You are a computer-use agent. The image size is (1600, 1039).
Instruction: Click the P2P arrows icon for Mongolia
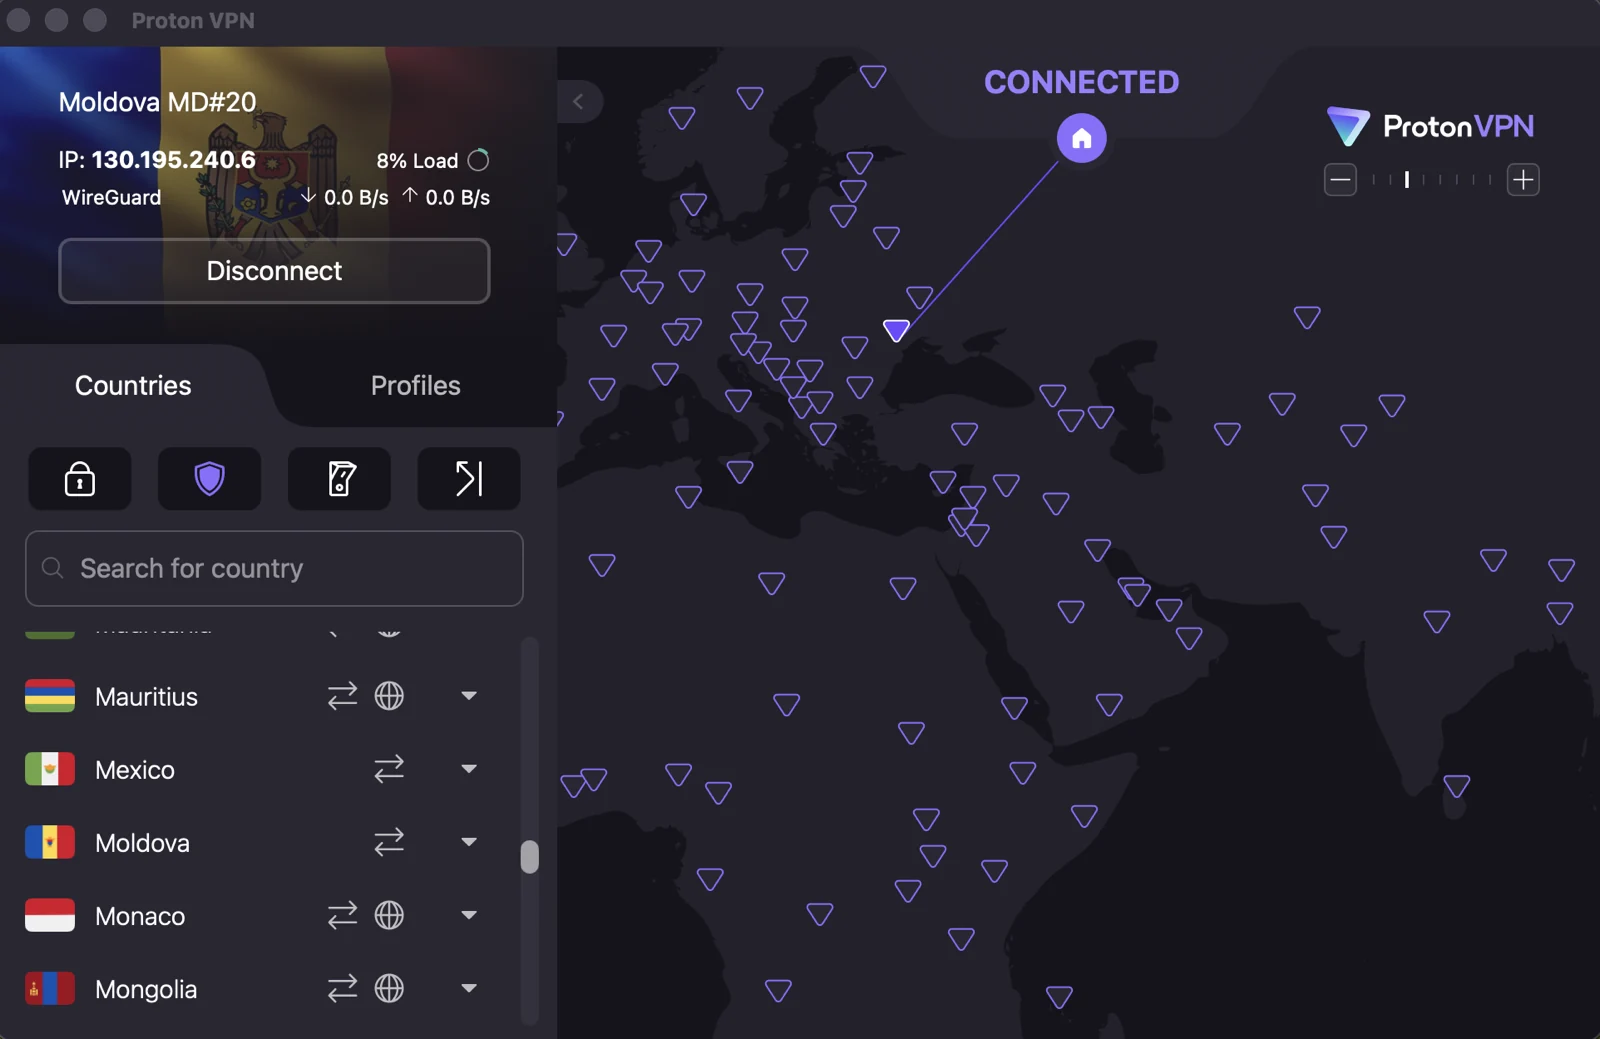point(342,988)
